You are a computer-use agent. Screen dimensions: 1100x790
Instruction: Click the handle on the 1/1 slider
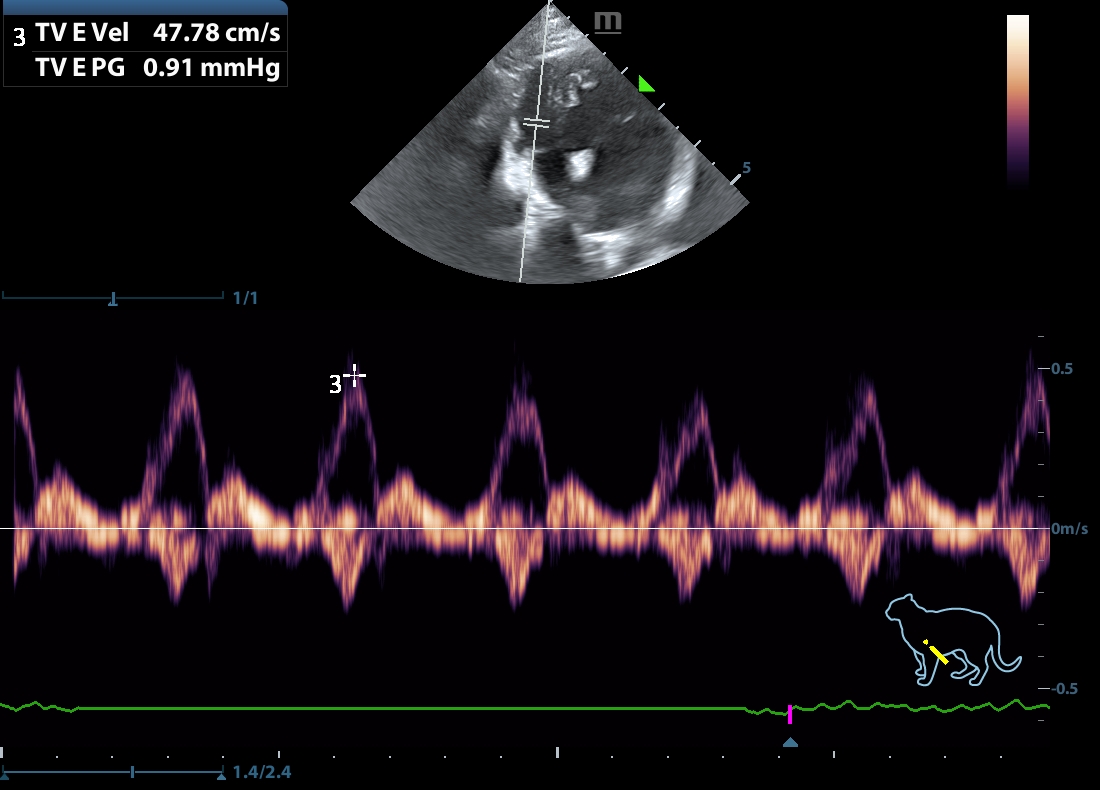coord(113,298)
